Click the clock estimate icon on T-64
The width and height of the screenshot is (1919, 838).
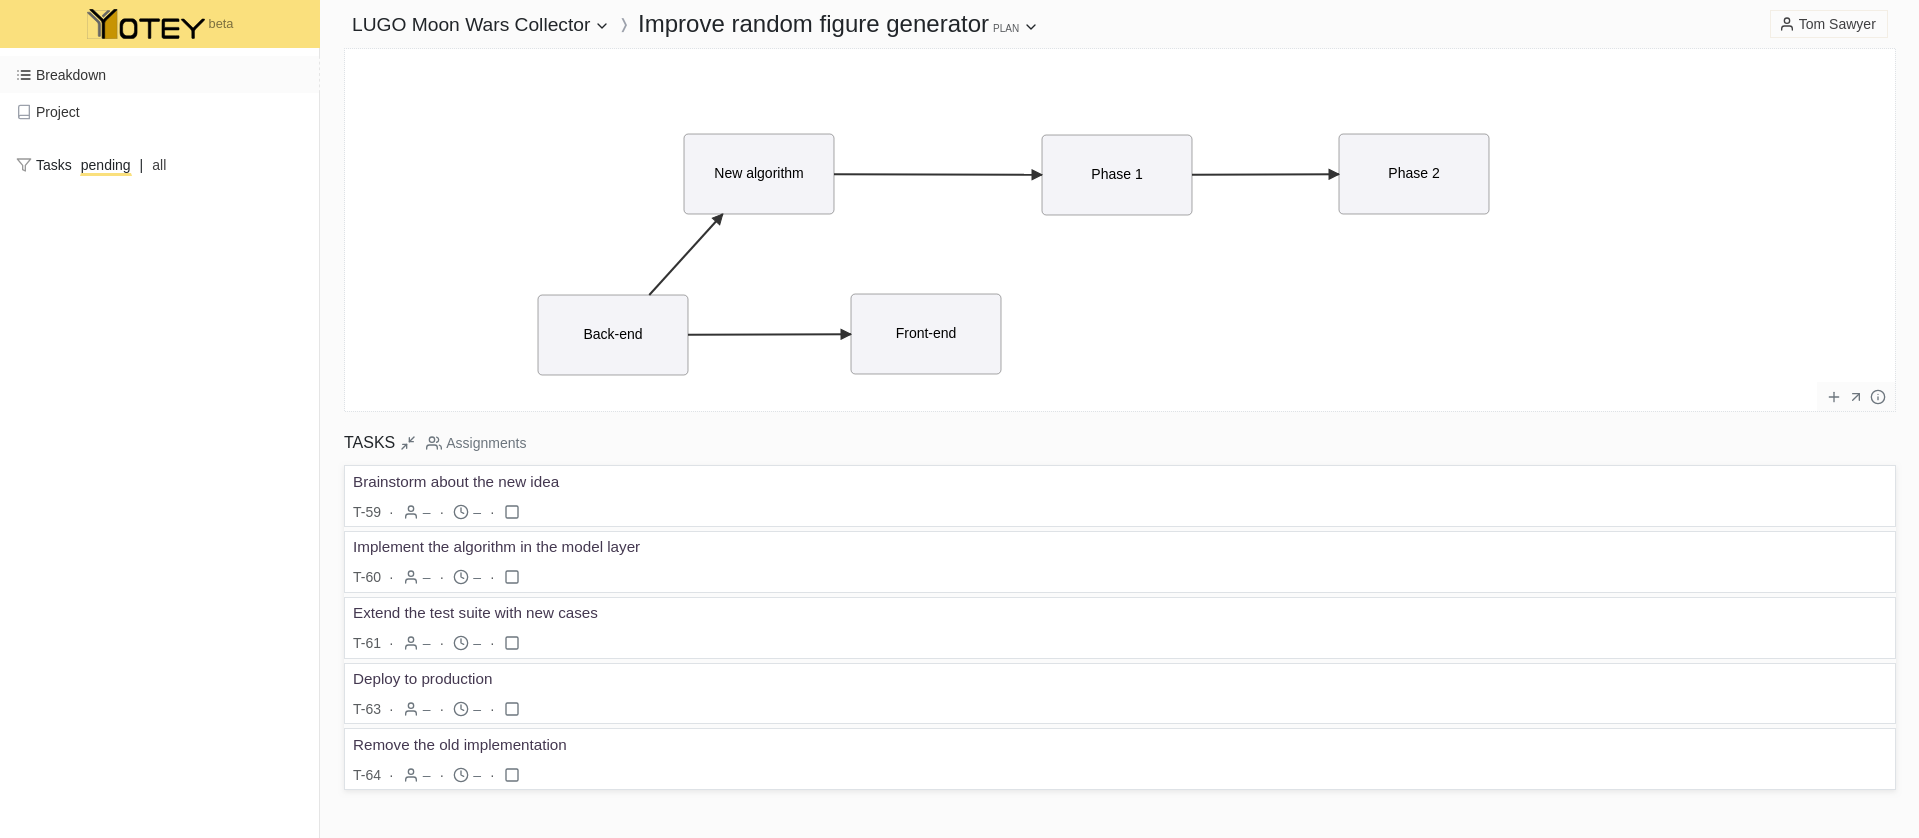461,775
